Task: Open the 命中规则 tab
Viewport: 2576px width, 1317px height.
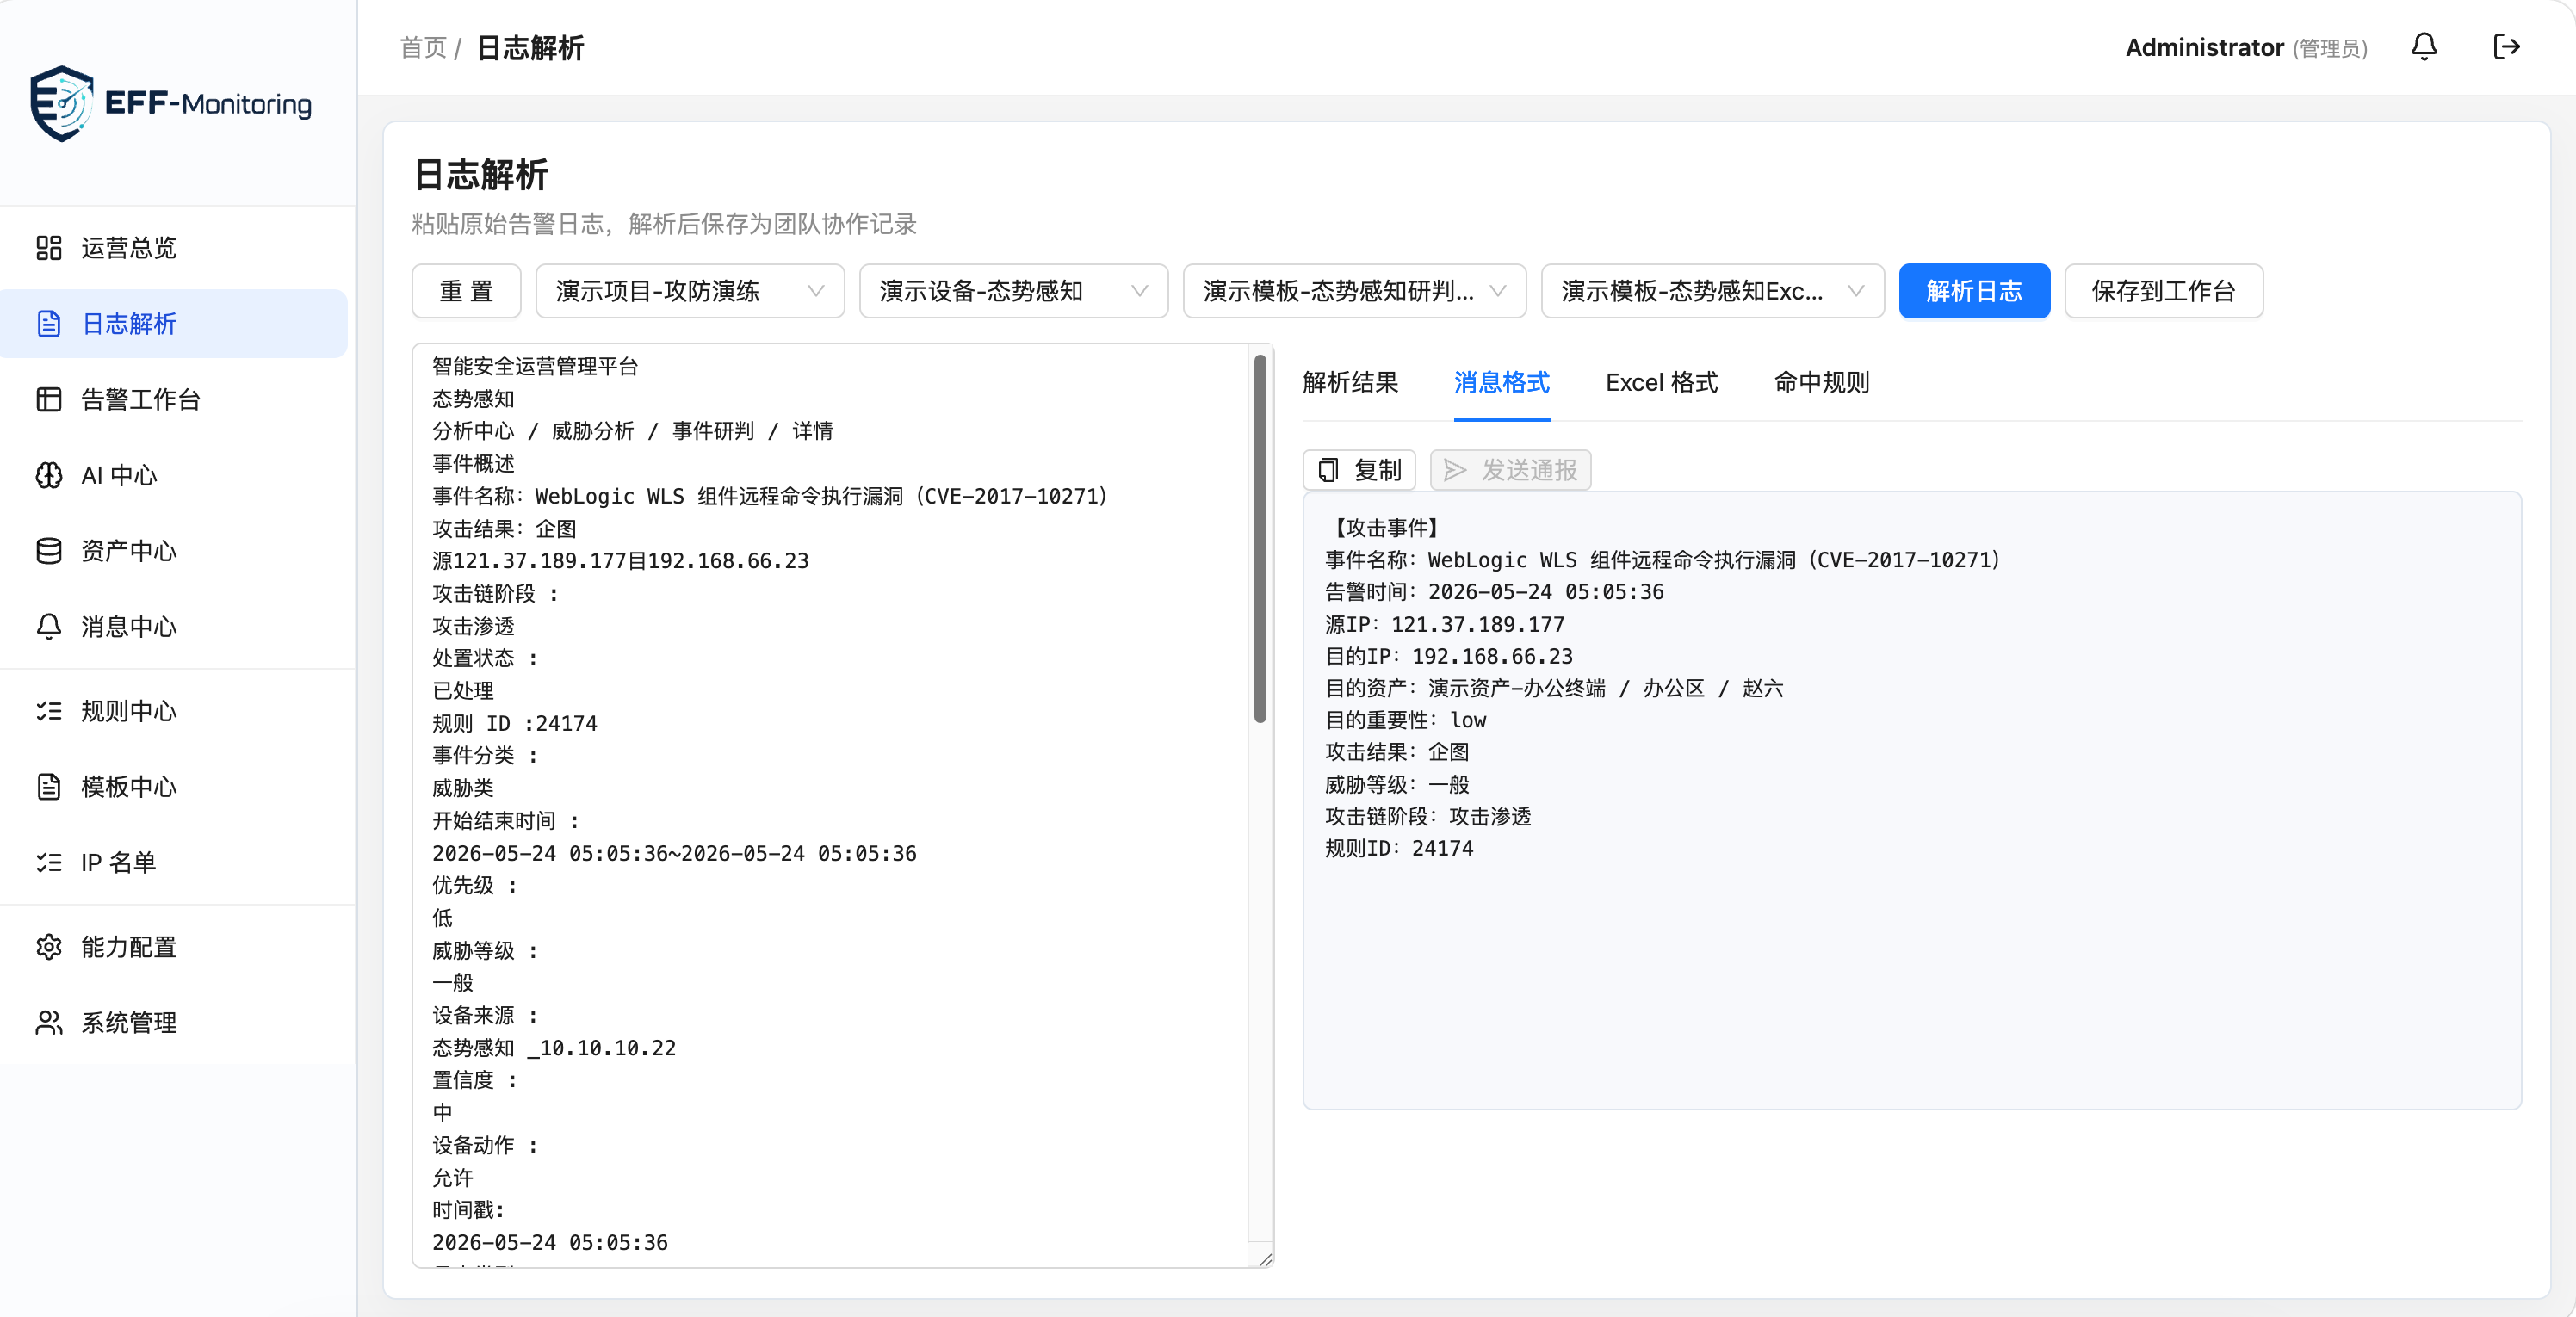Action: pos(1821,382)
